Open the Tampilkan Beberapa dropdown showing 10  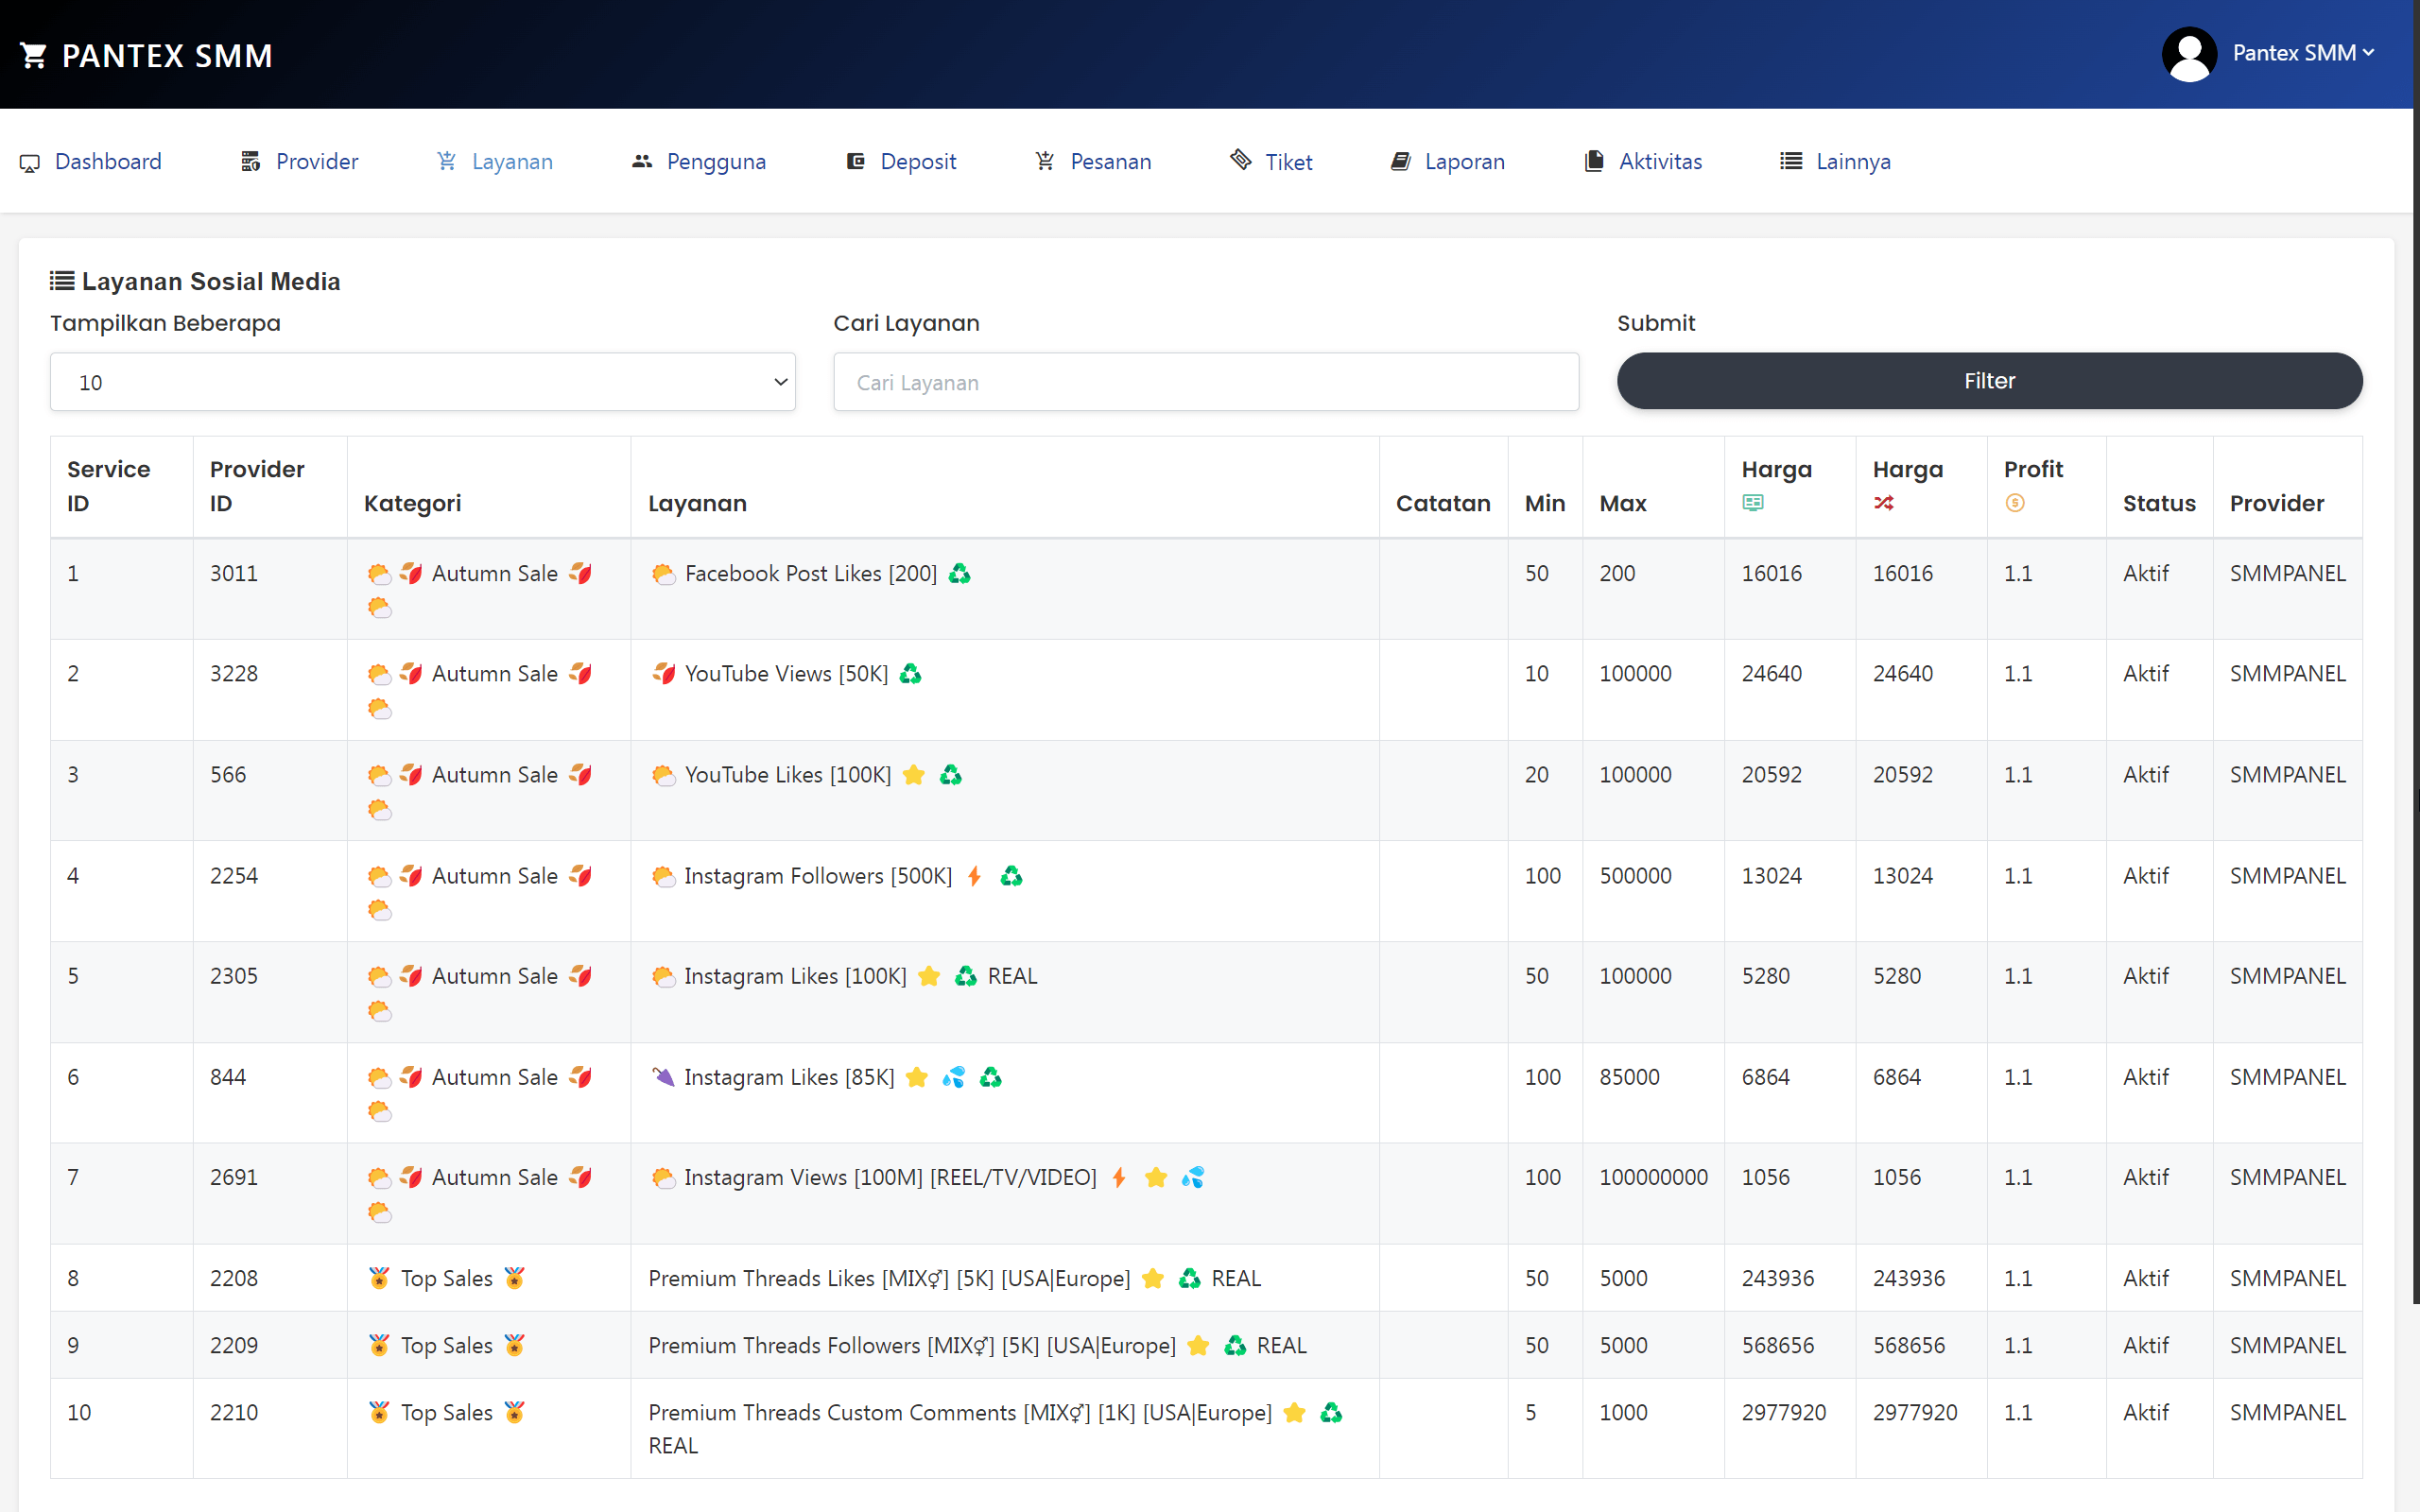pyautogui.click(x=422, y=381)
